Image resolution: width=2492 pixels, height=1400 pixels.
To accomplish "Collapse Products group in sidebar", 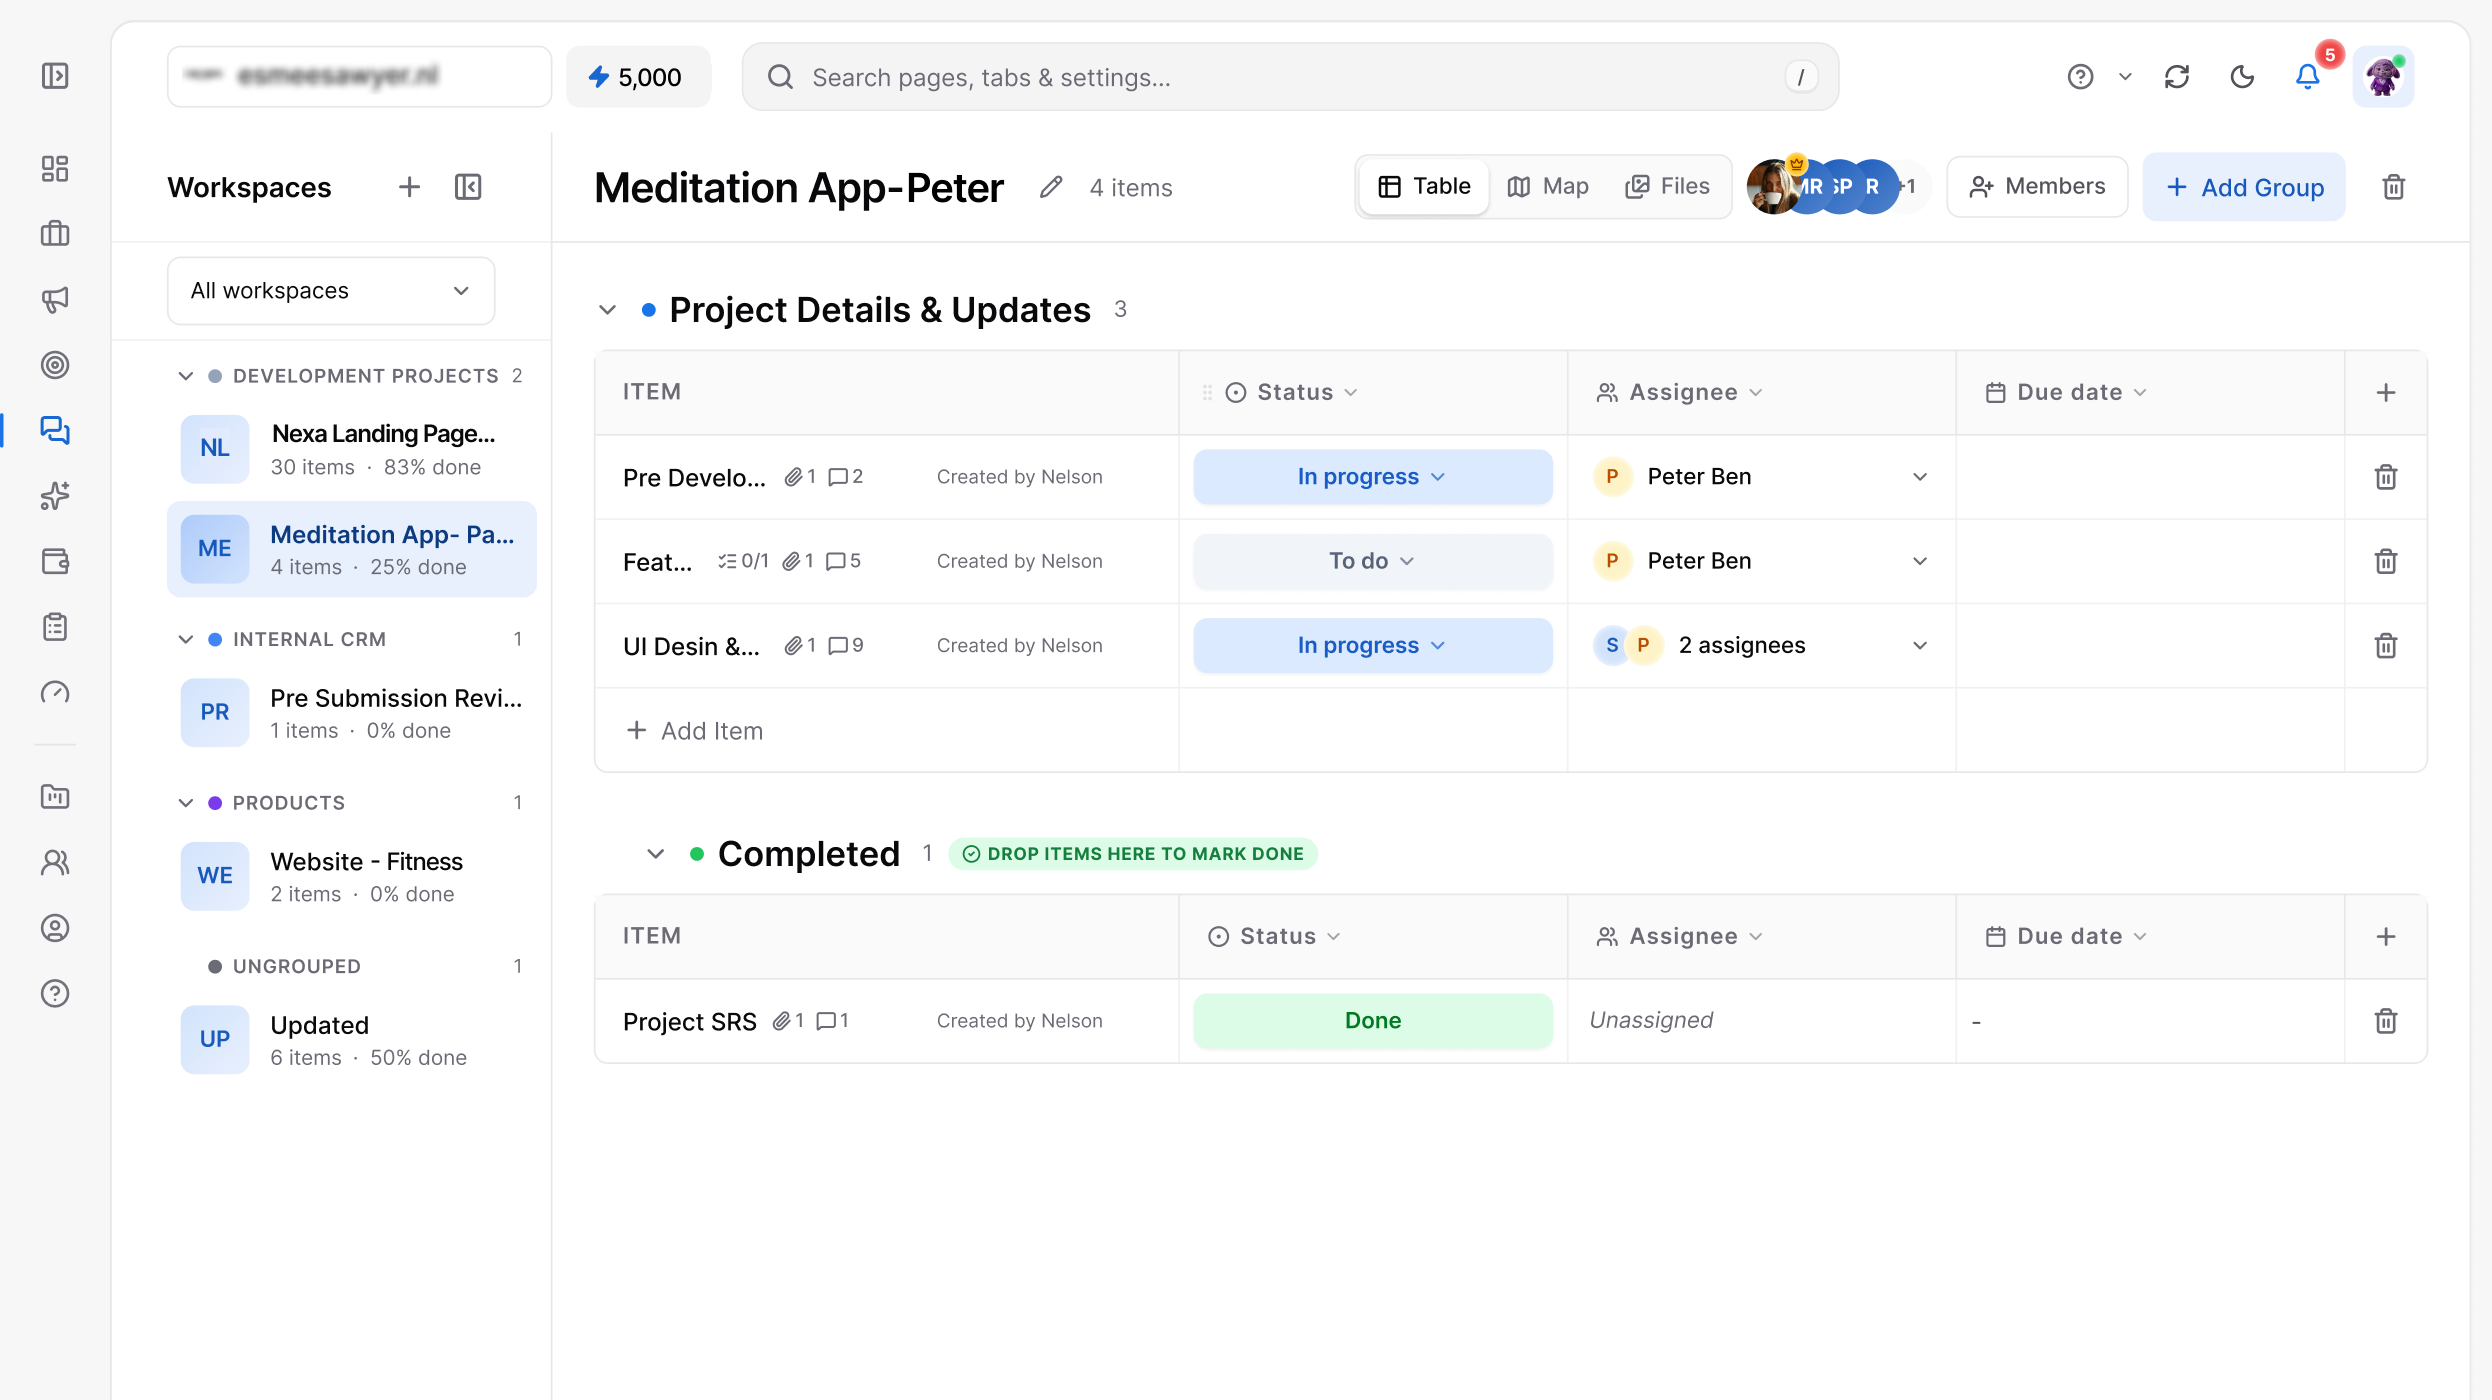I will click(185, 803).
